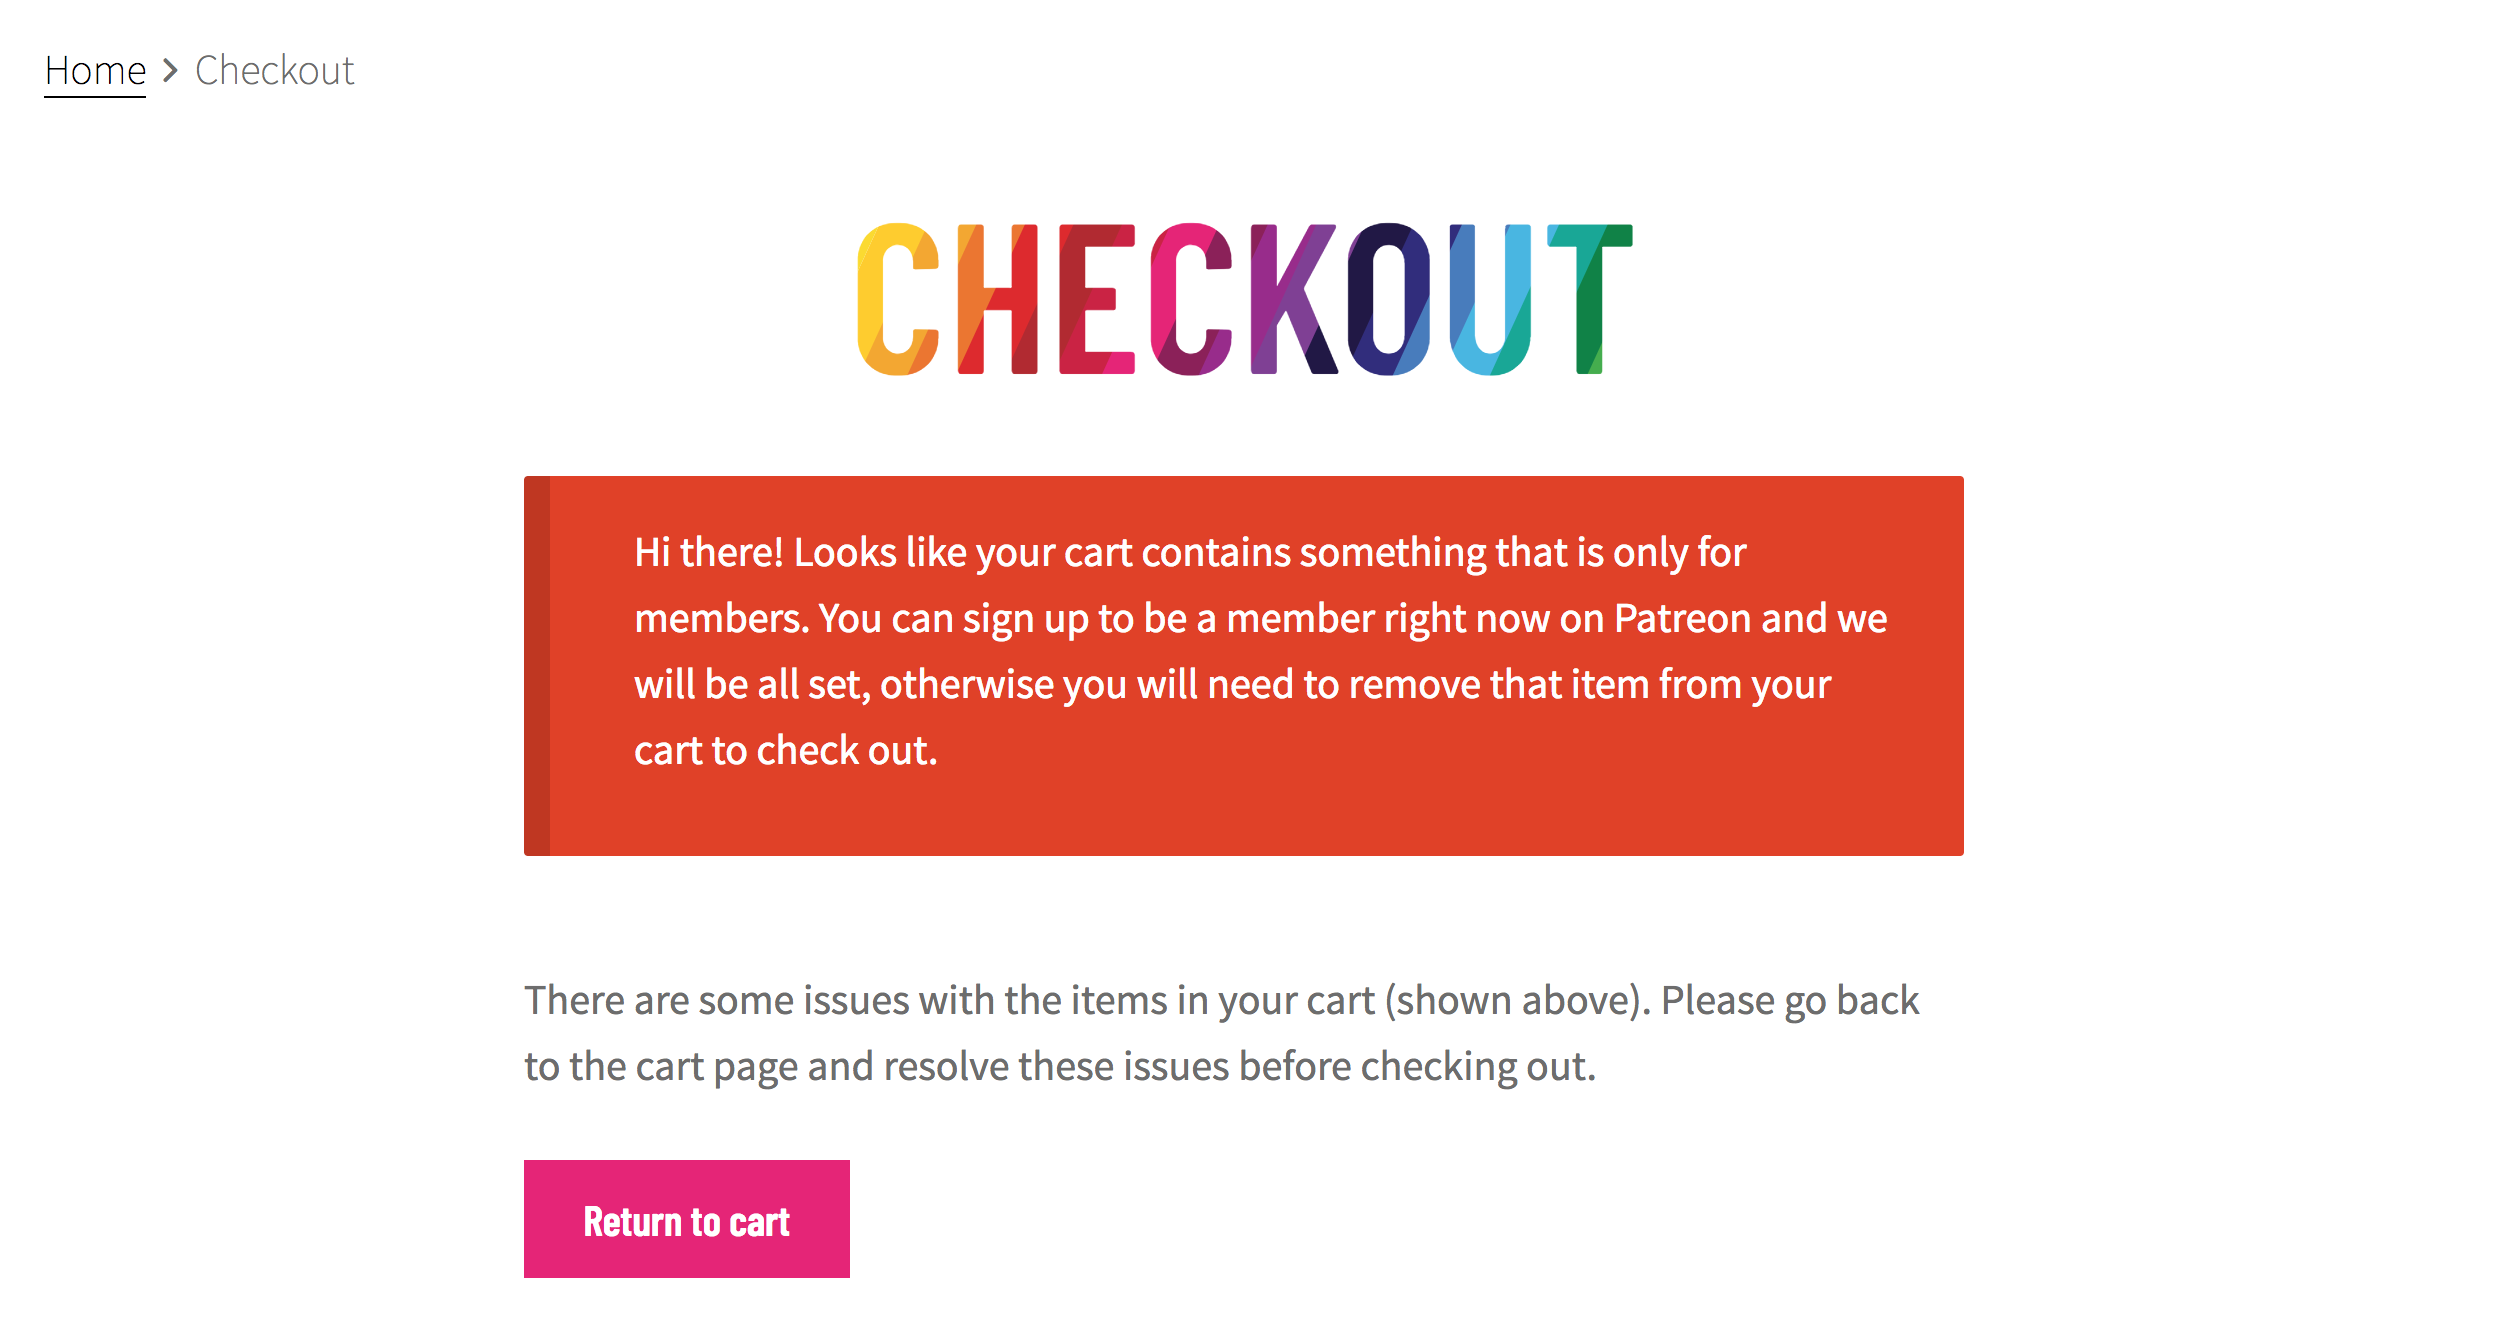Click the navy letter O in heading

click(1389, 299)
